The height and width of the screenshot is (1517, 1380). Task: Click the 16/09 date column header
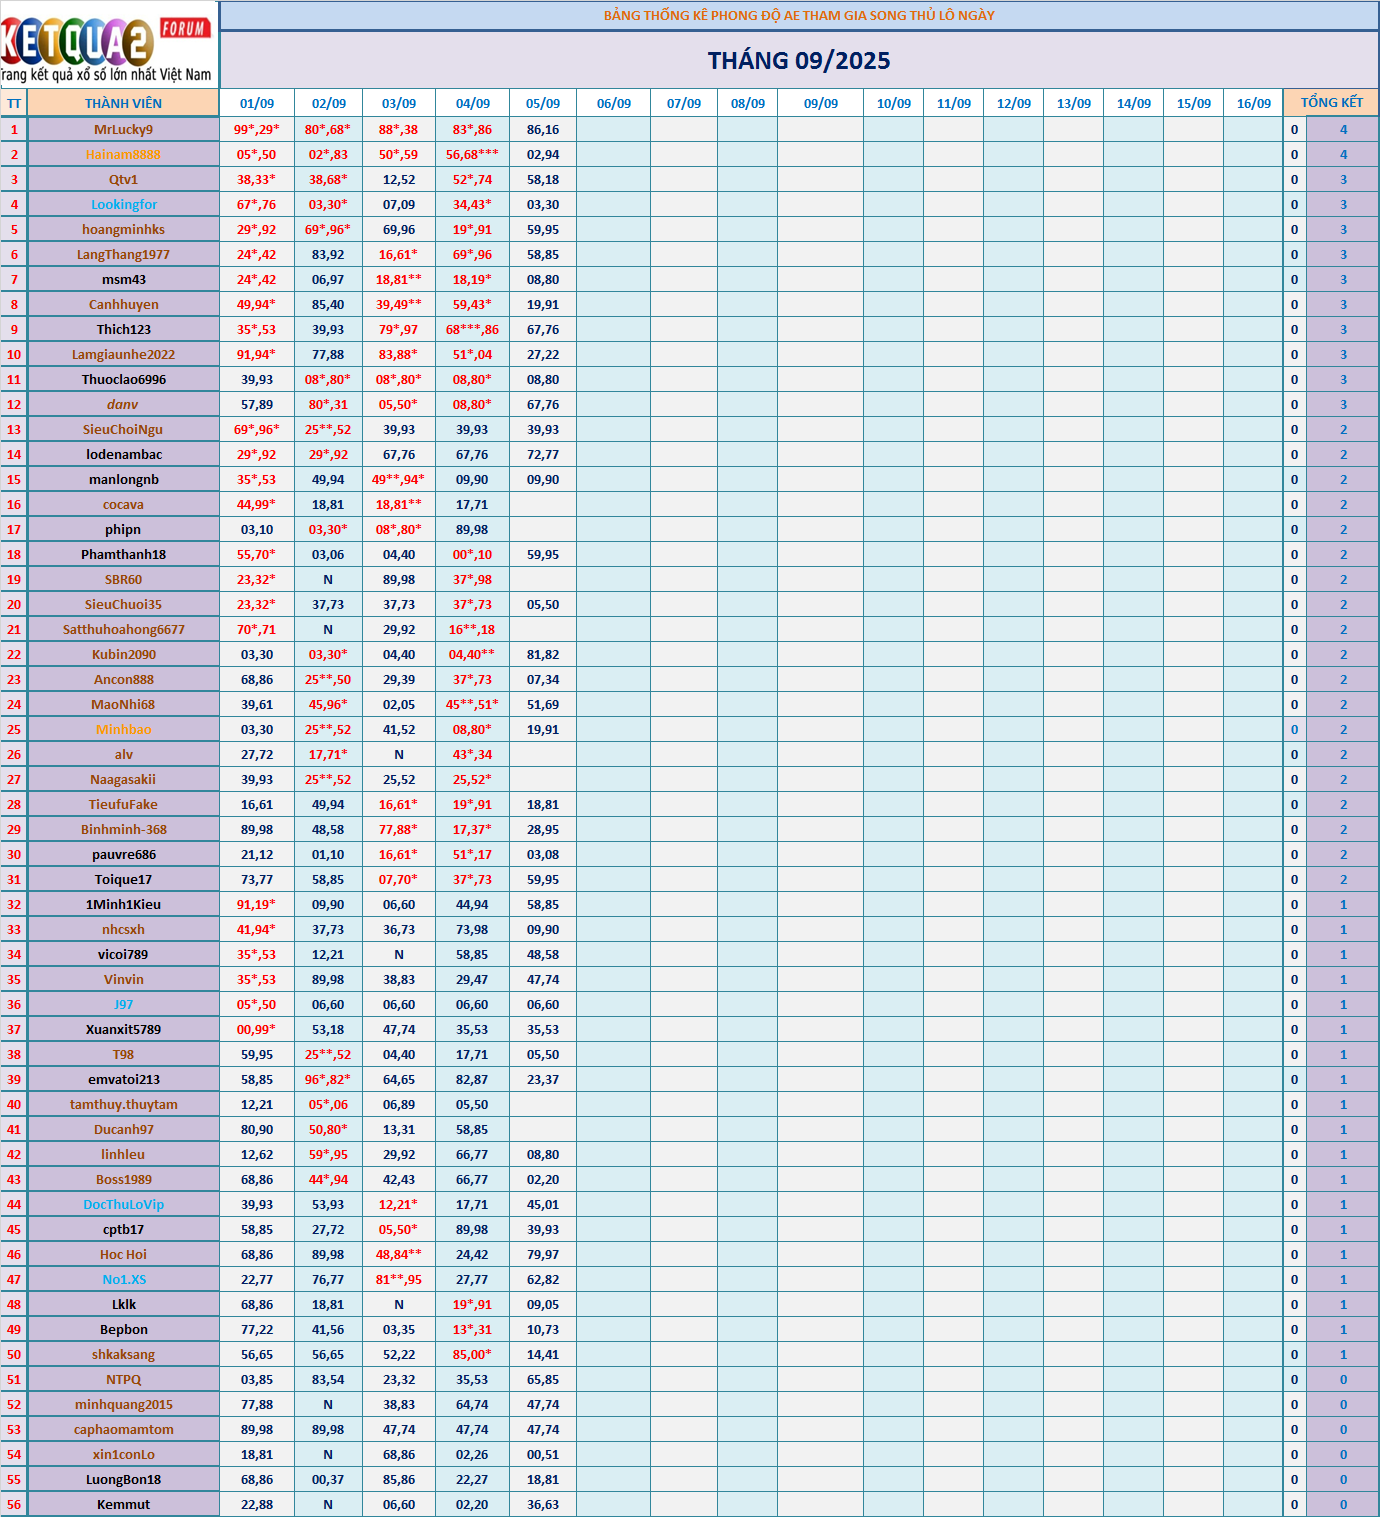tap(1253, 103)
